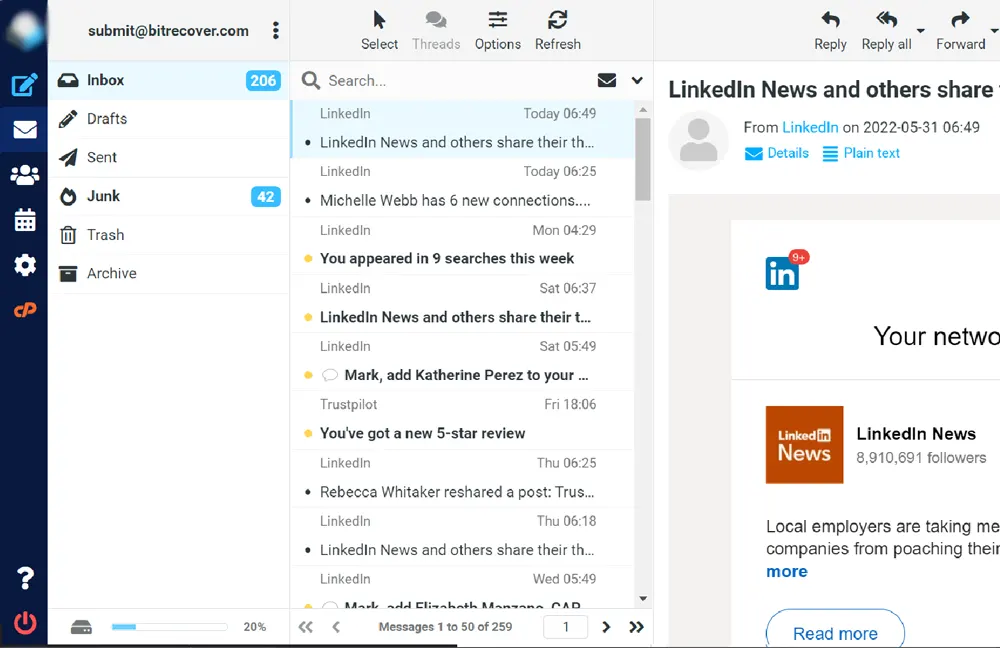The image size is (1000, 648).
Task: Refresh the message list
Action: [x=557, y=31]
